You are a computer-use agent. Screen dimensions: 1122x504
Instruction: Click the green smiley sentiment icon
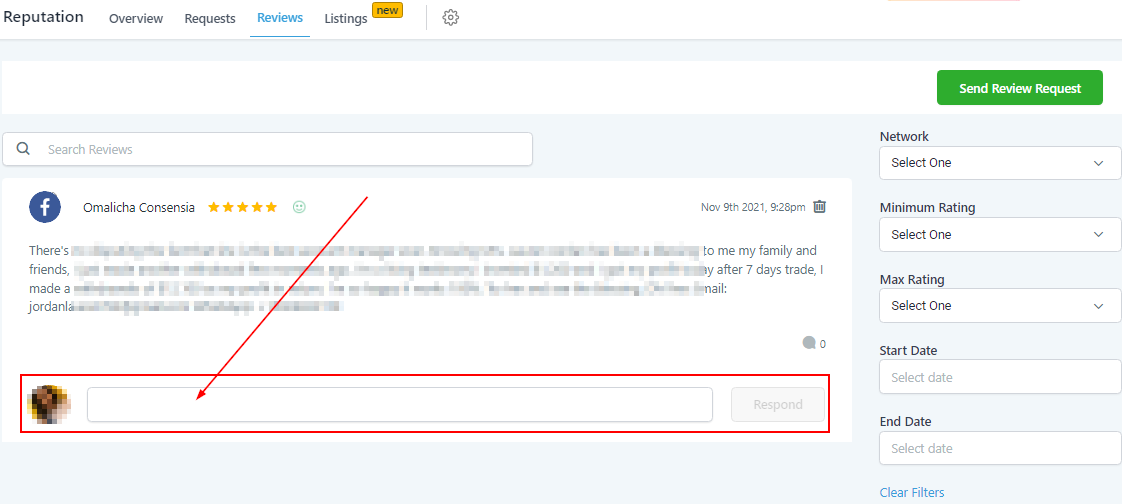[x=299, y=207]
